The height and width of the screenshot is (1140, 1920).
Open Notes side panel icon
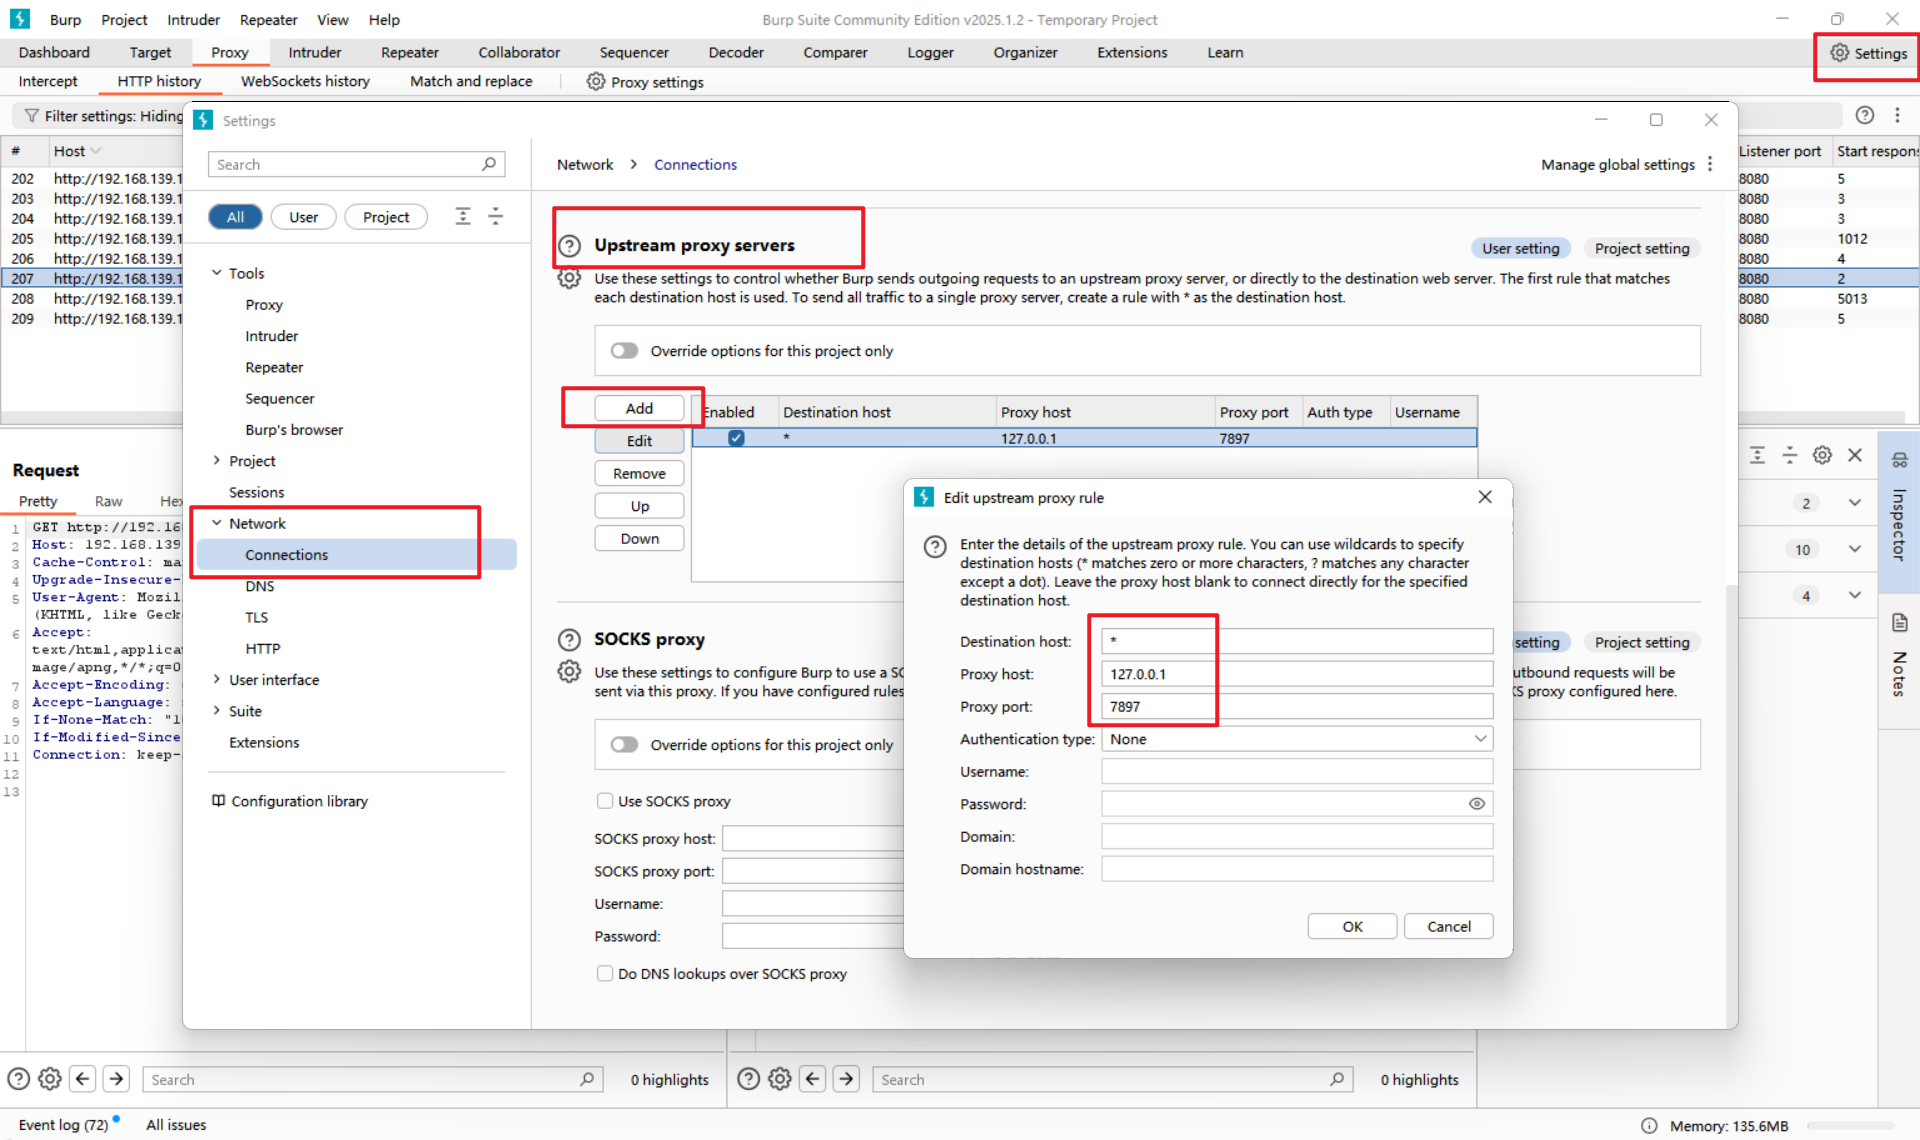click(x=1899, y=623)
